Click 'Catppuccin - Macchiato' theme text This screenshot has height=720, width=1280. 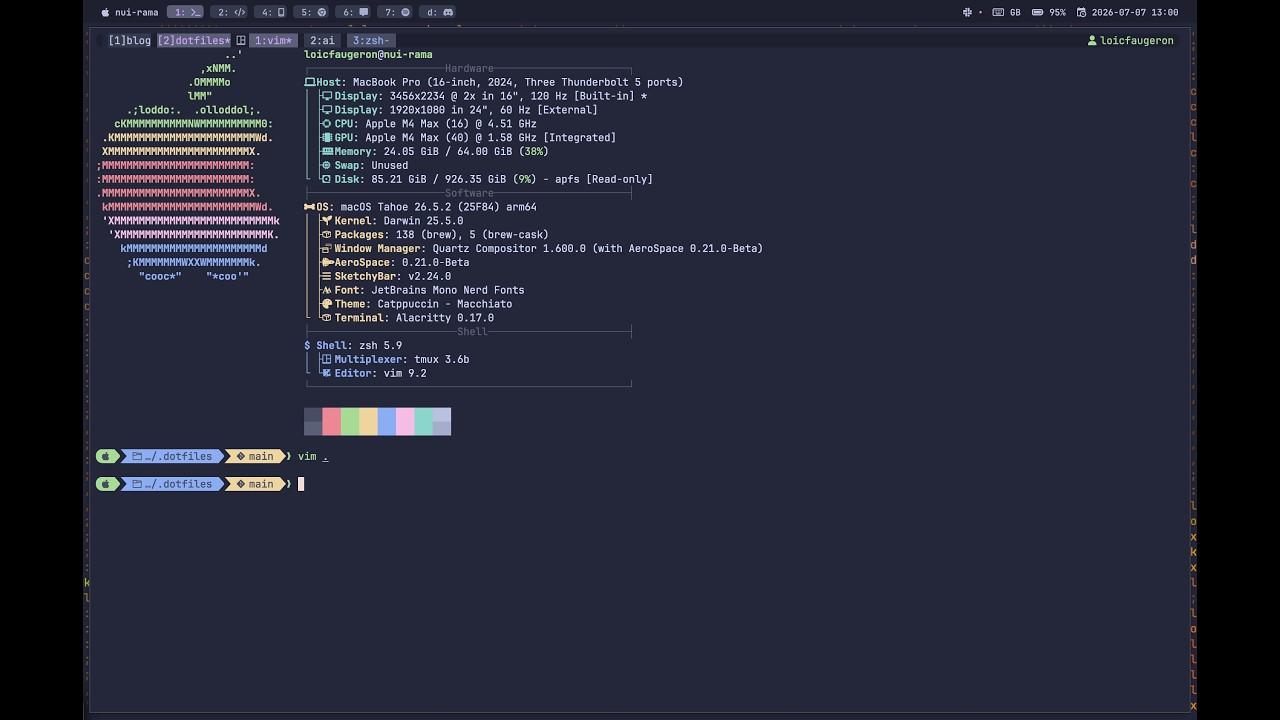click(444, 304)
